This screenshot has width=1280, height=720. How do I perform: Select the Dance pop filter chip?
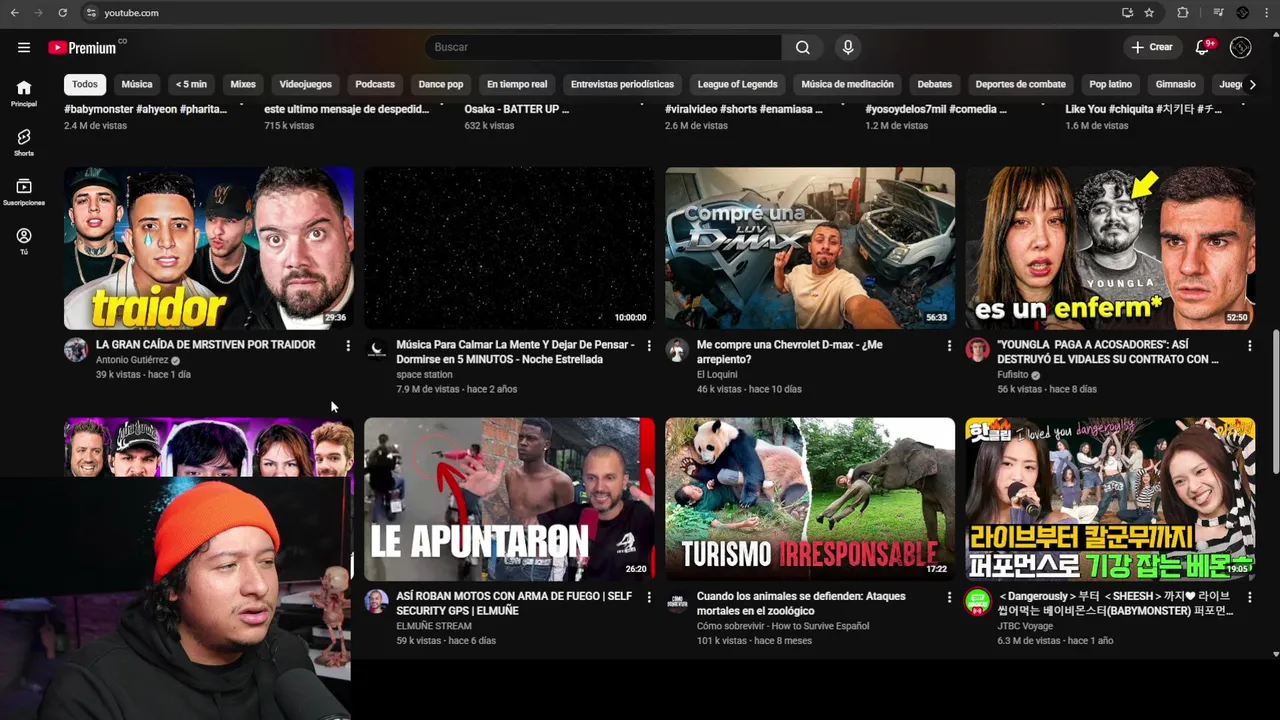441,85
